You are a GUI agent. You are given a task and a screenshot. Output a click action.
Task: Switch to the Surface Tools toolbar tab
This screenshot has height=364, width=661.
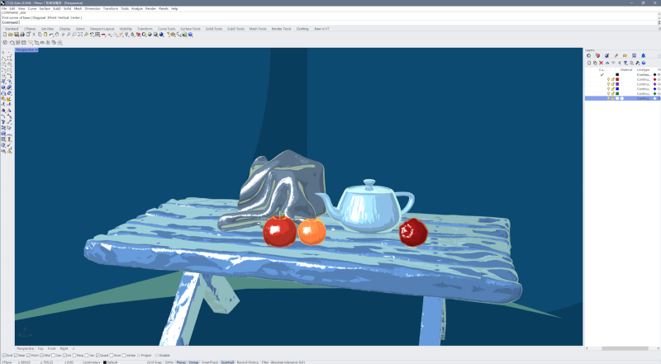(190, 29)
